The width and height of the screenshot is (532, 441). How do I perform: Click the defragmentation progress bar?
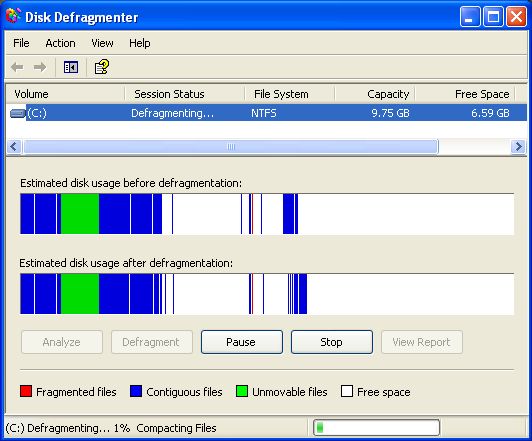coord(376,427)
